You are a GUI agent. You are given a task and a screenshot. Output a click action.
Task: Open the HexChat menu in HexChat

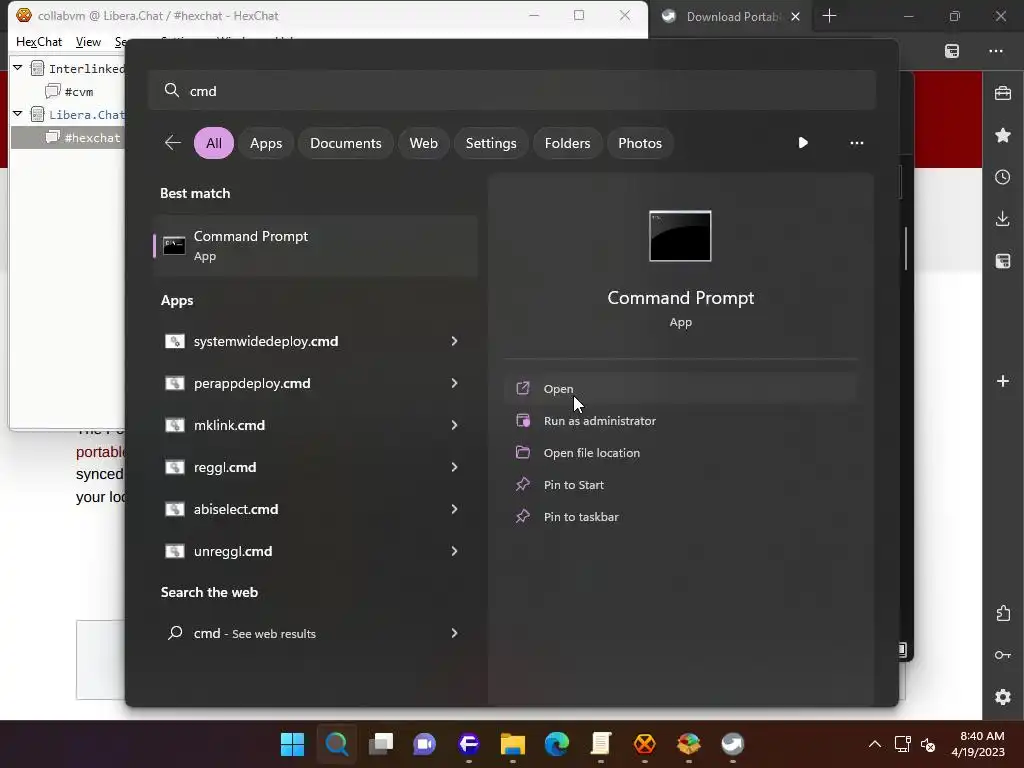[39, 42]
